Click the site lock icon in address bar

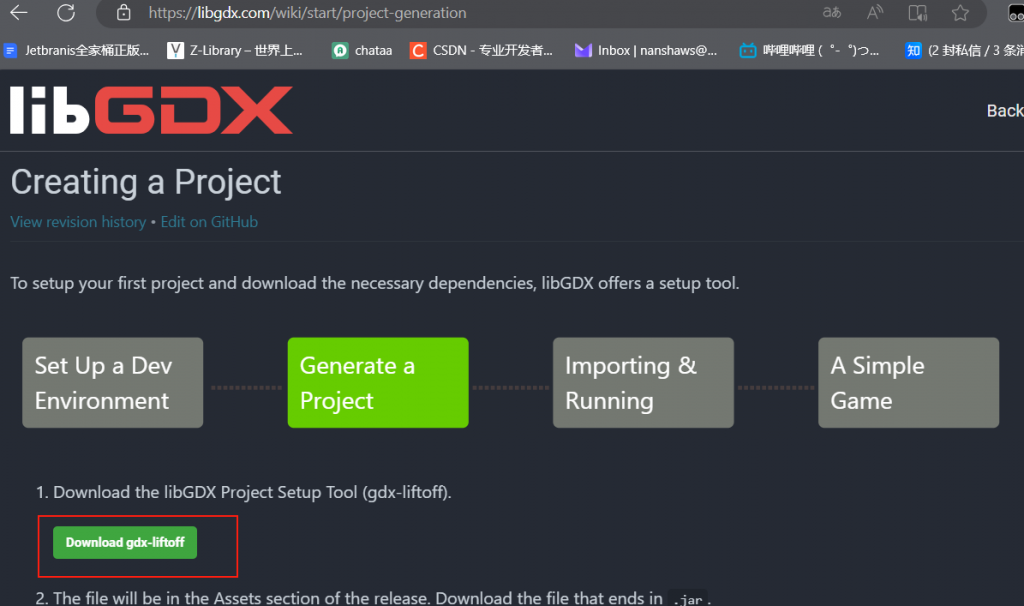coord(124,13)
